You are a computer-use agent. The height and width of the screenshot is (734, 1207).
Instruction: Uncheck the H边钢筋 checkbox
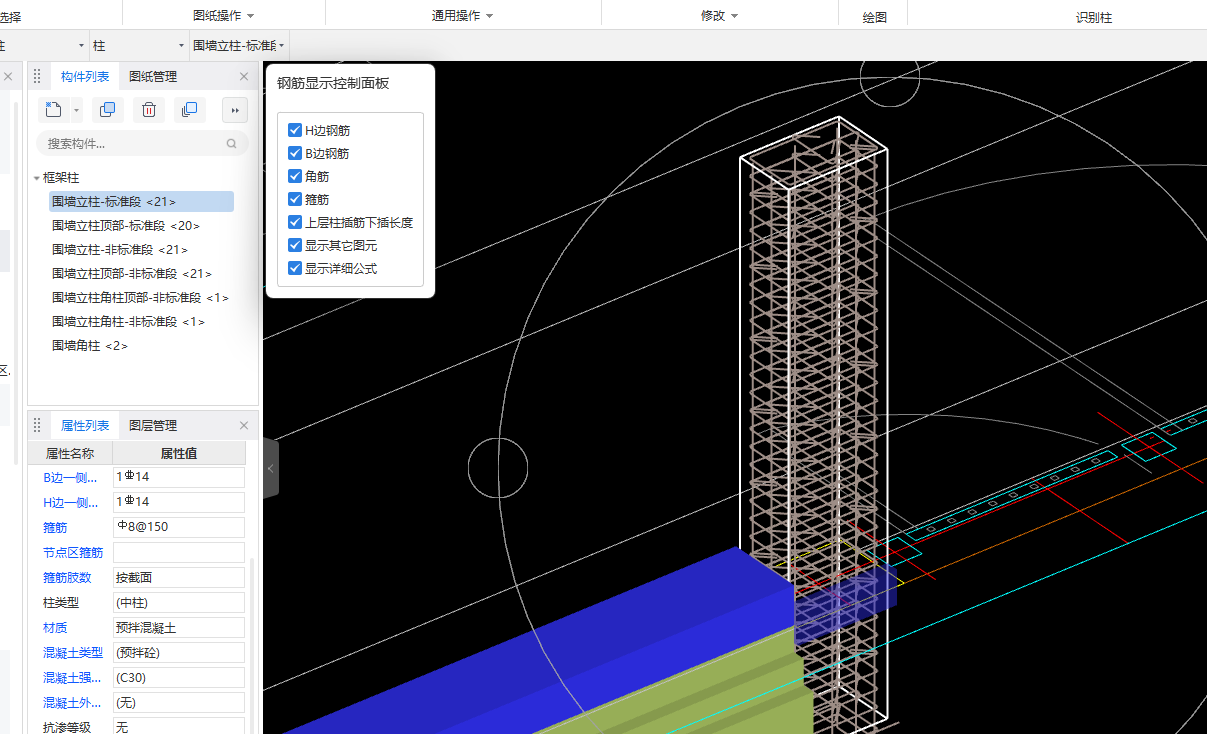[x=295, y=130]
